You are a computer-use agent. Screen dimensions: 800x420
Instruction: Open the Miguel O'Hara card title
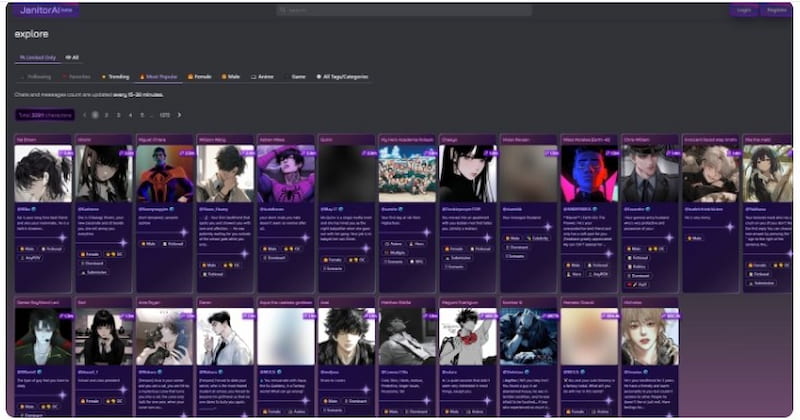click(x=152, y=140)
